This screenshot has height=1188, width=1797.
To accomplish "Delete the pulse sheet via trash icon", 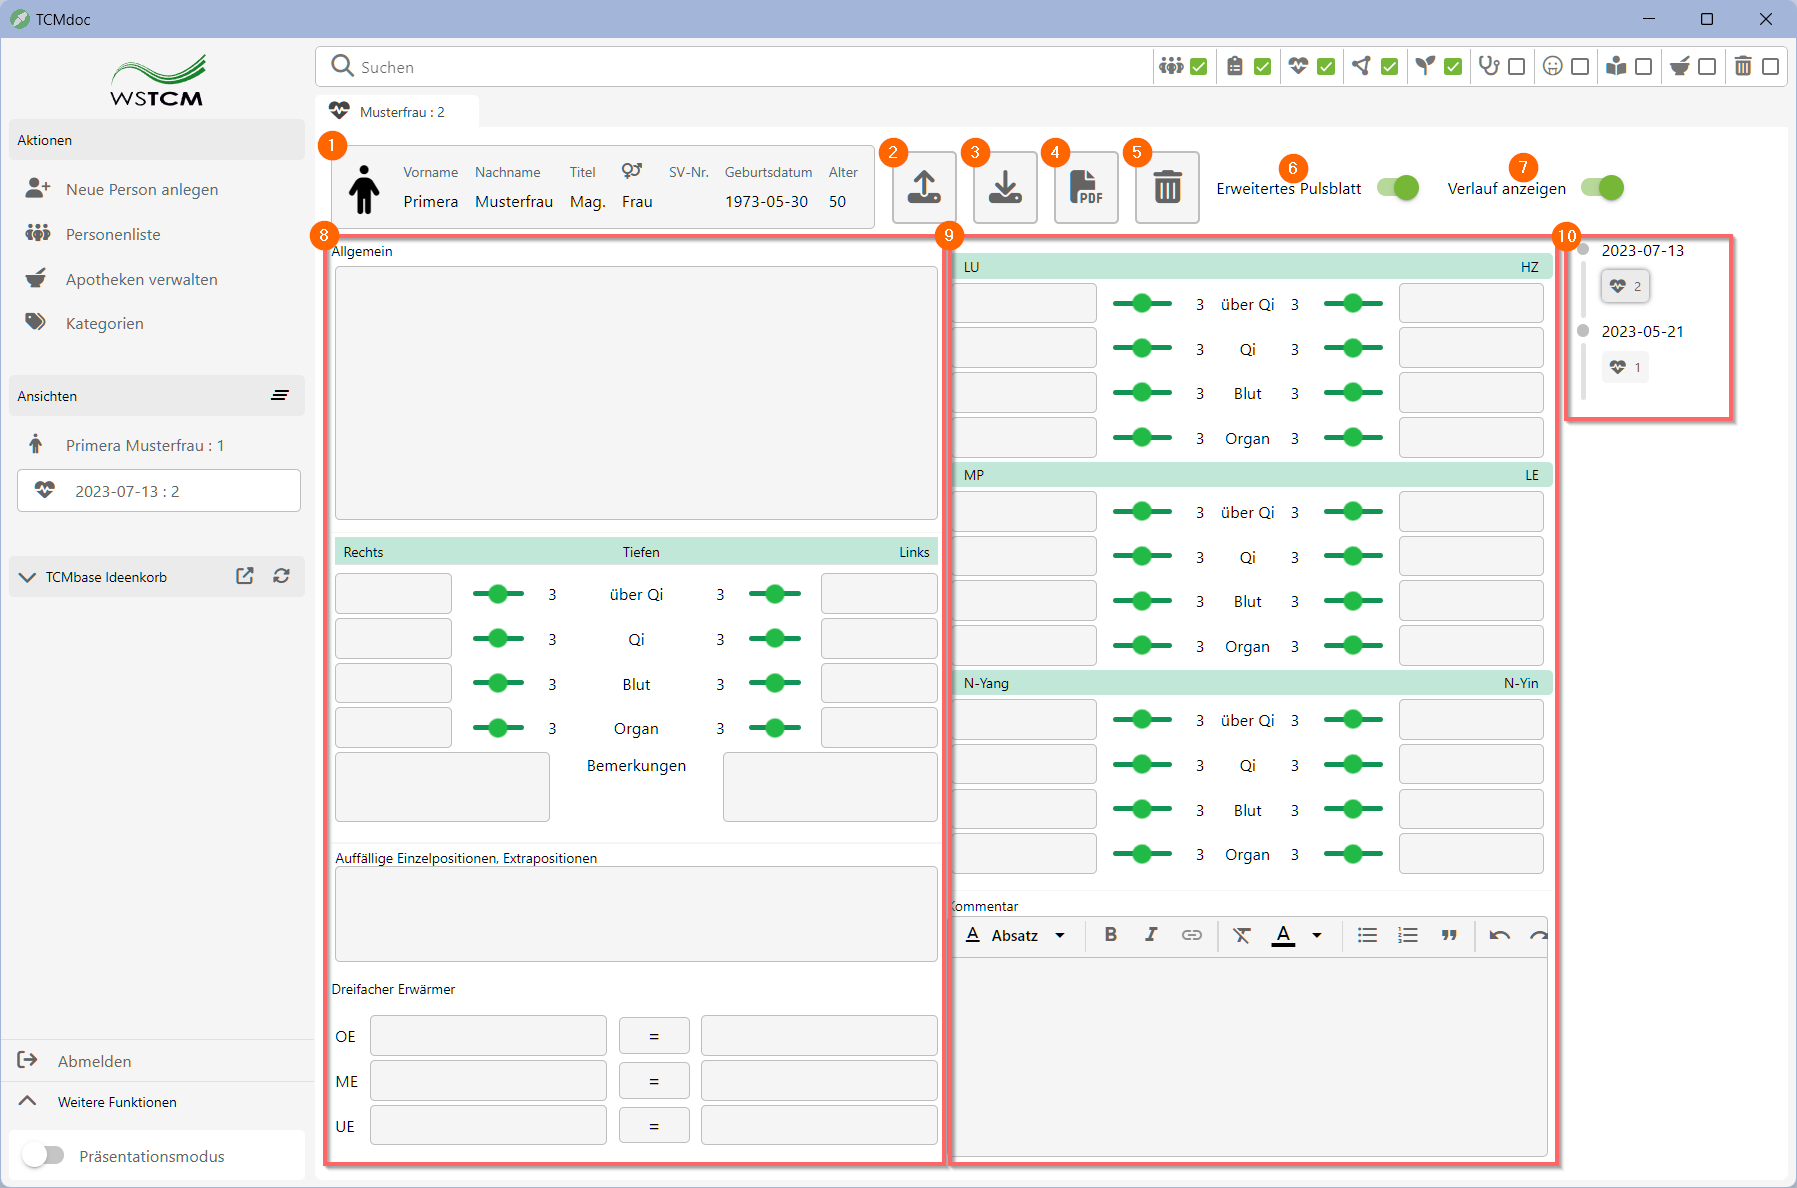I will [1167, 188].
